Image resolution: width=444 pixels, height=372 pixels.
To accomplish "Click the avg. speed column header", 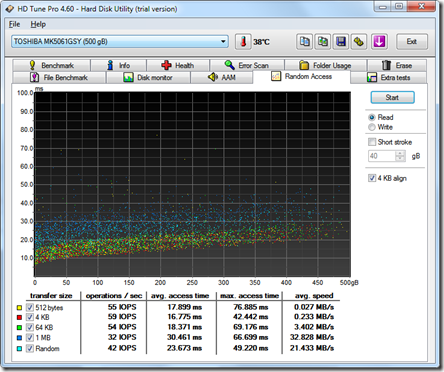I will point(314,296).
